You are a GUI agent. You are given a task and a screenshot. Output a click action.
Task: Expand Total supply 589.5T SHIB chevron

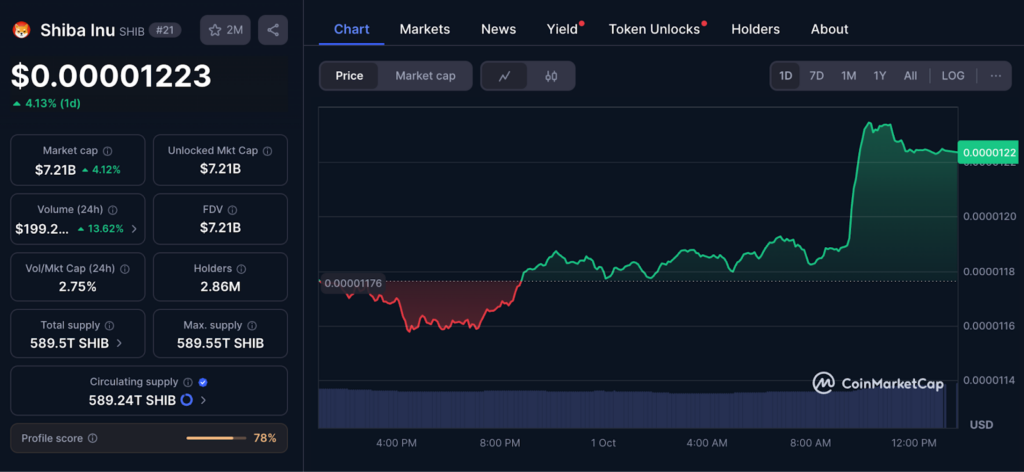pyautogui.click(x=120, y=343)
